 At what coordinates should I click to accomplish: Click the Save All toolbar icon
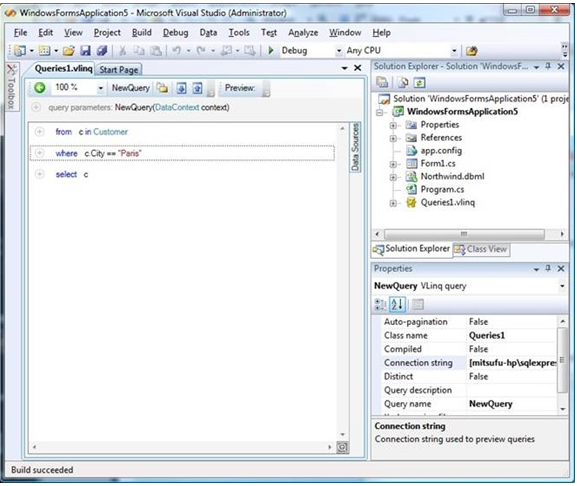tap(102, 50)
